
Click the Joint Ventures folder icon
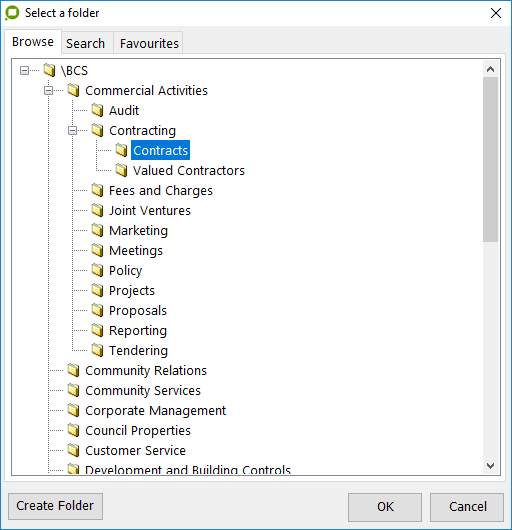pyautogui.click(x=97, y=210)
